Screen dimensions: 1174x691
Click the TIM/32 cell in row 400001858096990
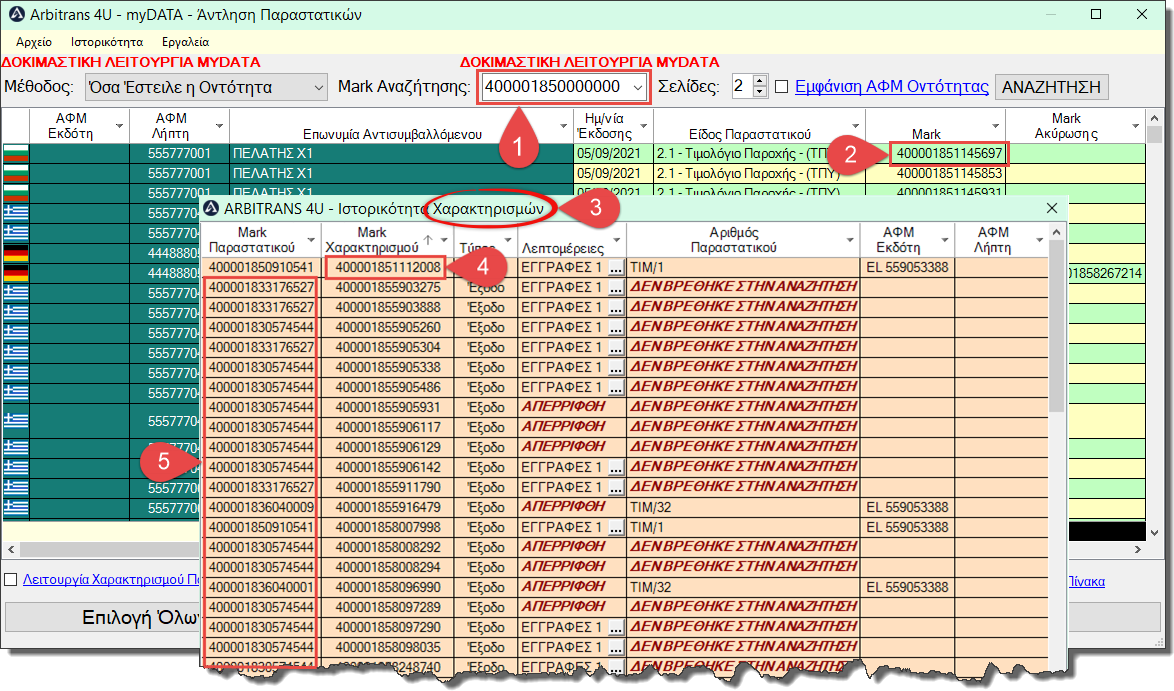pyautogui.click(x=743, y=588)
